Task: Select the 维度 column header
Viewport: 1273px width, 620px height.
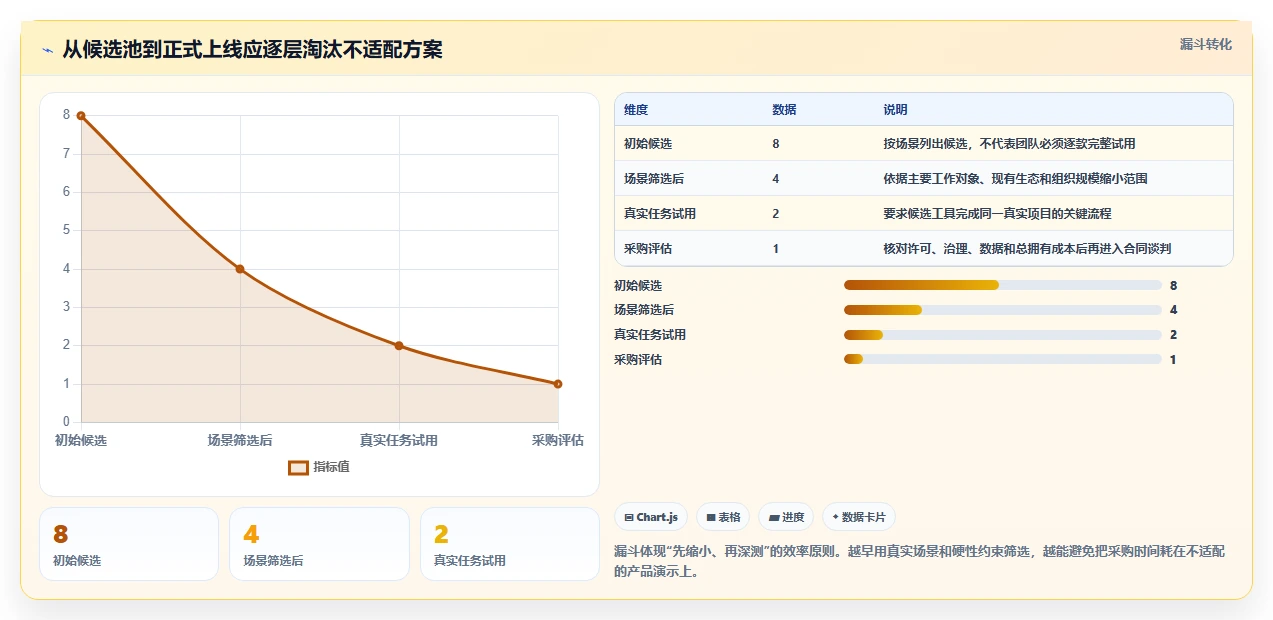Action: (x=636, y=110)
